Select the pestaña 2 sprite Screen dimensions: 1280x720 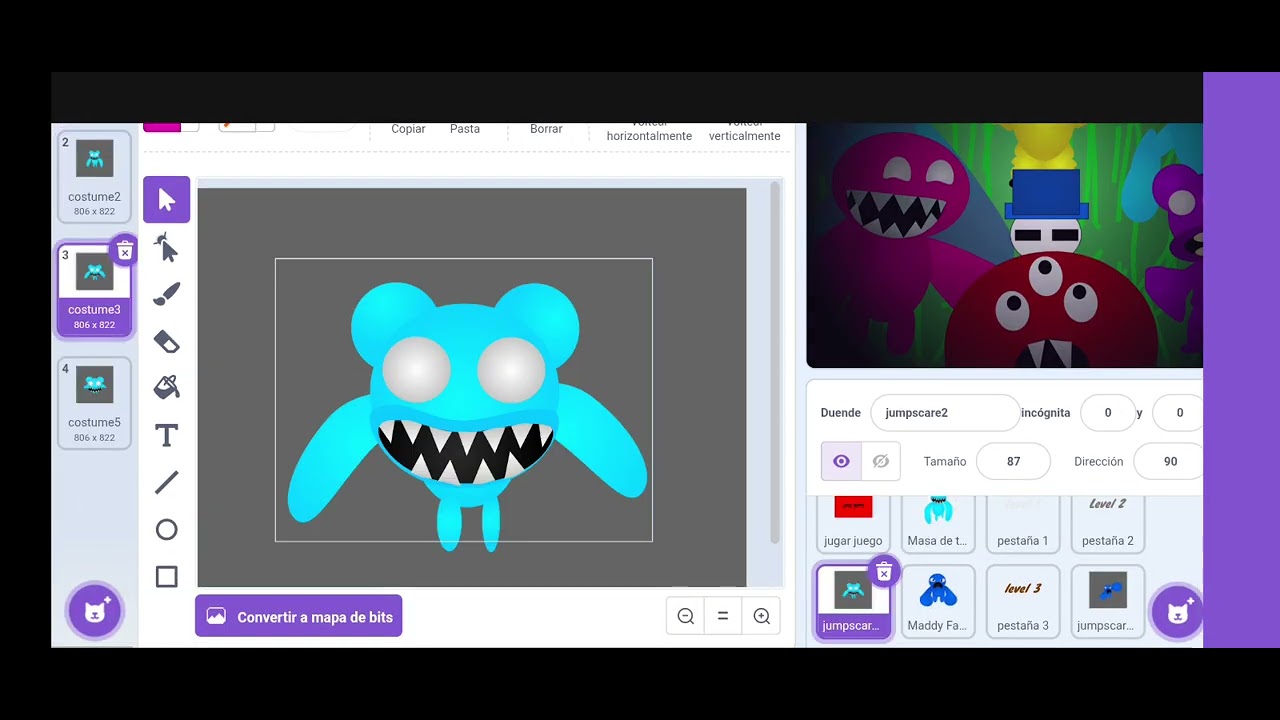coord(1107,522)
